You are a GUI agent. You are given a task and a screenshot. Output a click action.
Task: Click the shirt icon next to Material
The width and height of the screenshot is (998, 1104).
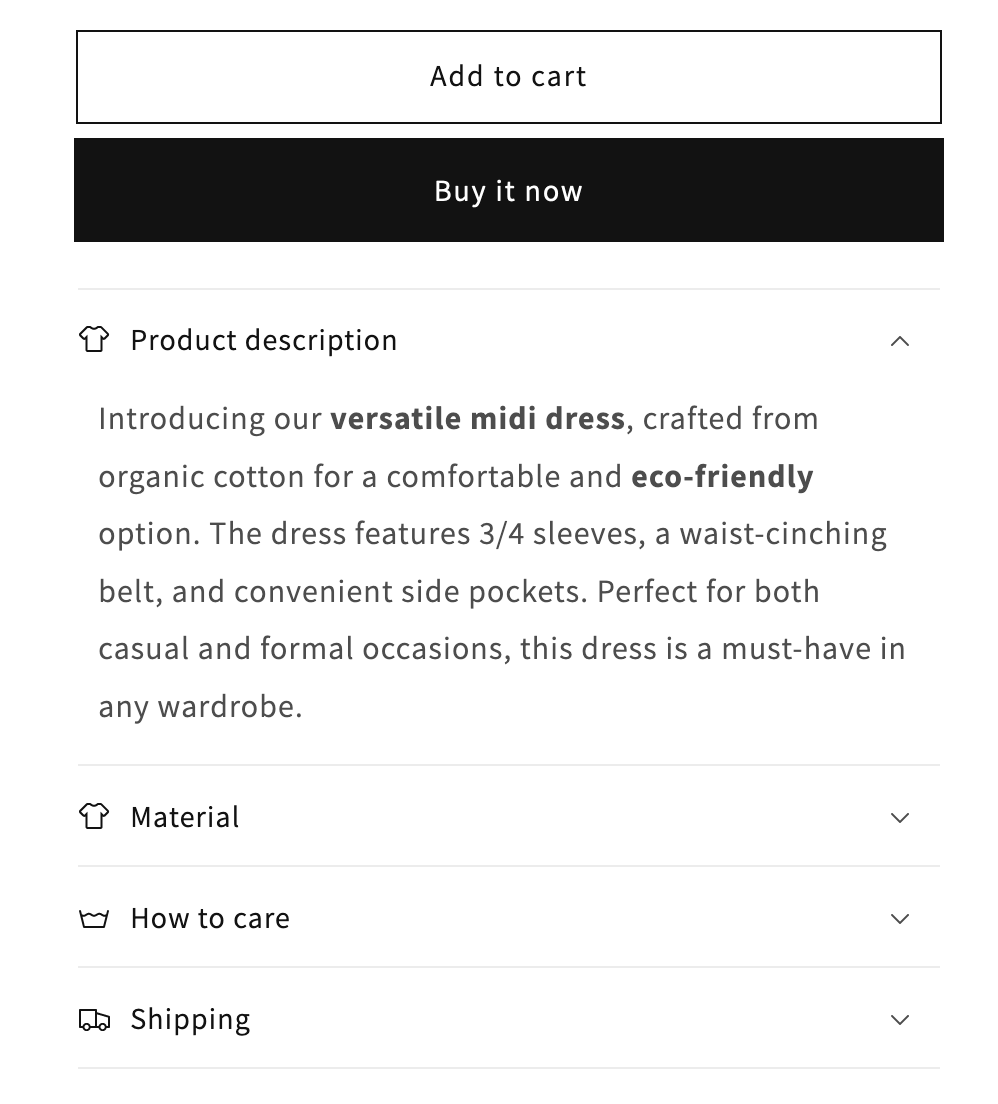pos(94,817)
